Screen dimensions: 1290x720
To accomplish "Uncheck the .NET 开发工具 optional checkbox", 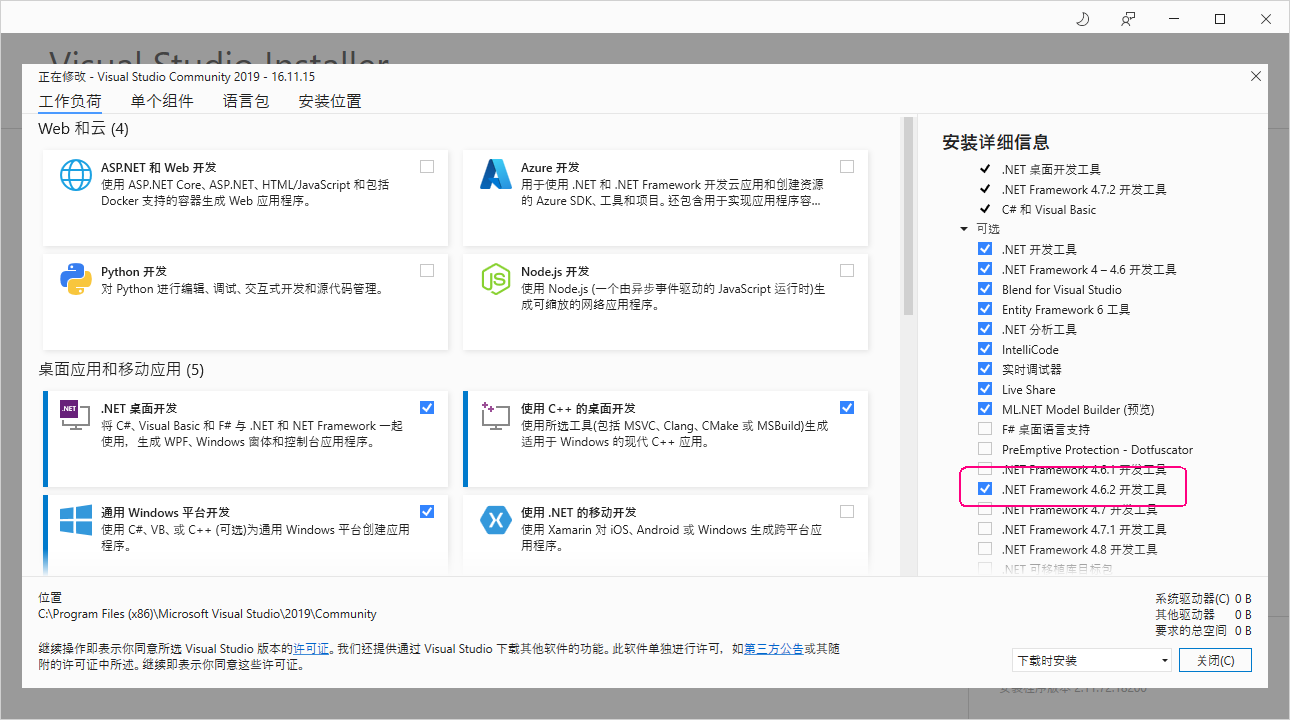I will click(x=985, y=249).
